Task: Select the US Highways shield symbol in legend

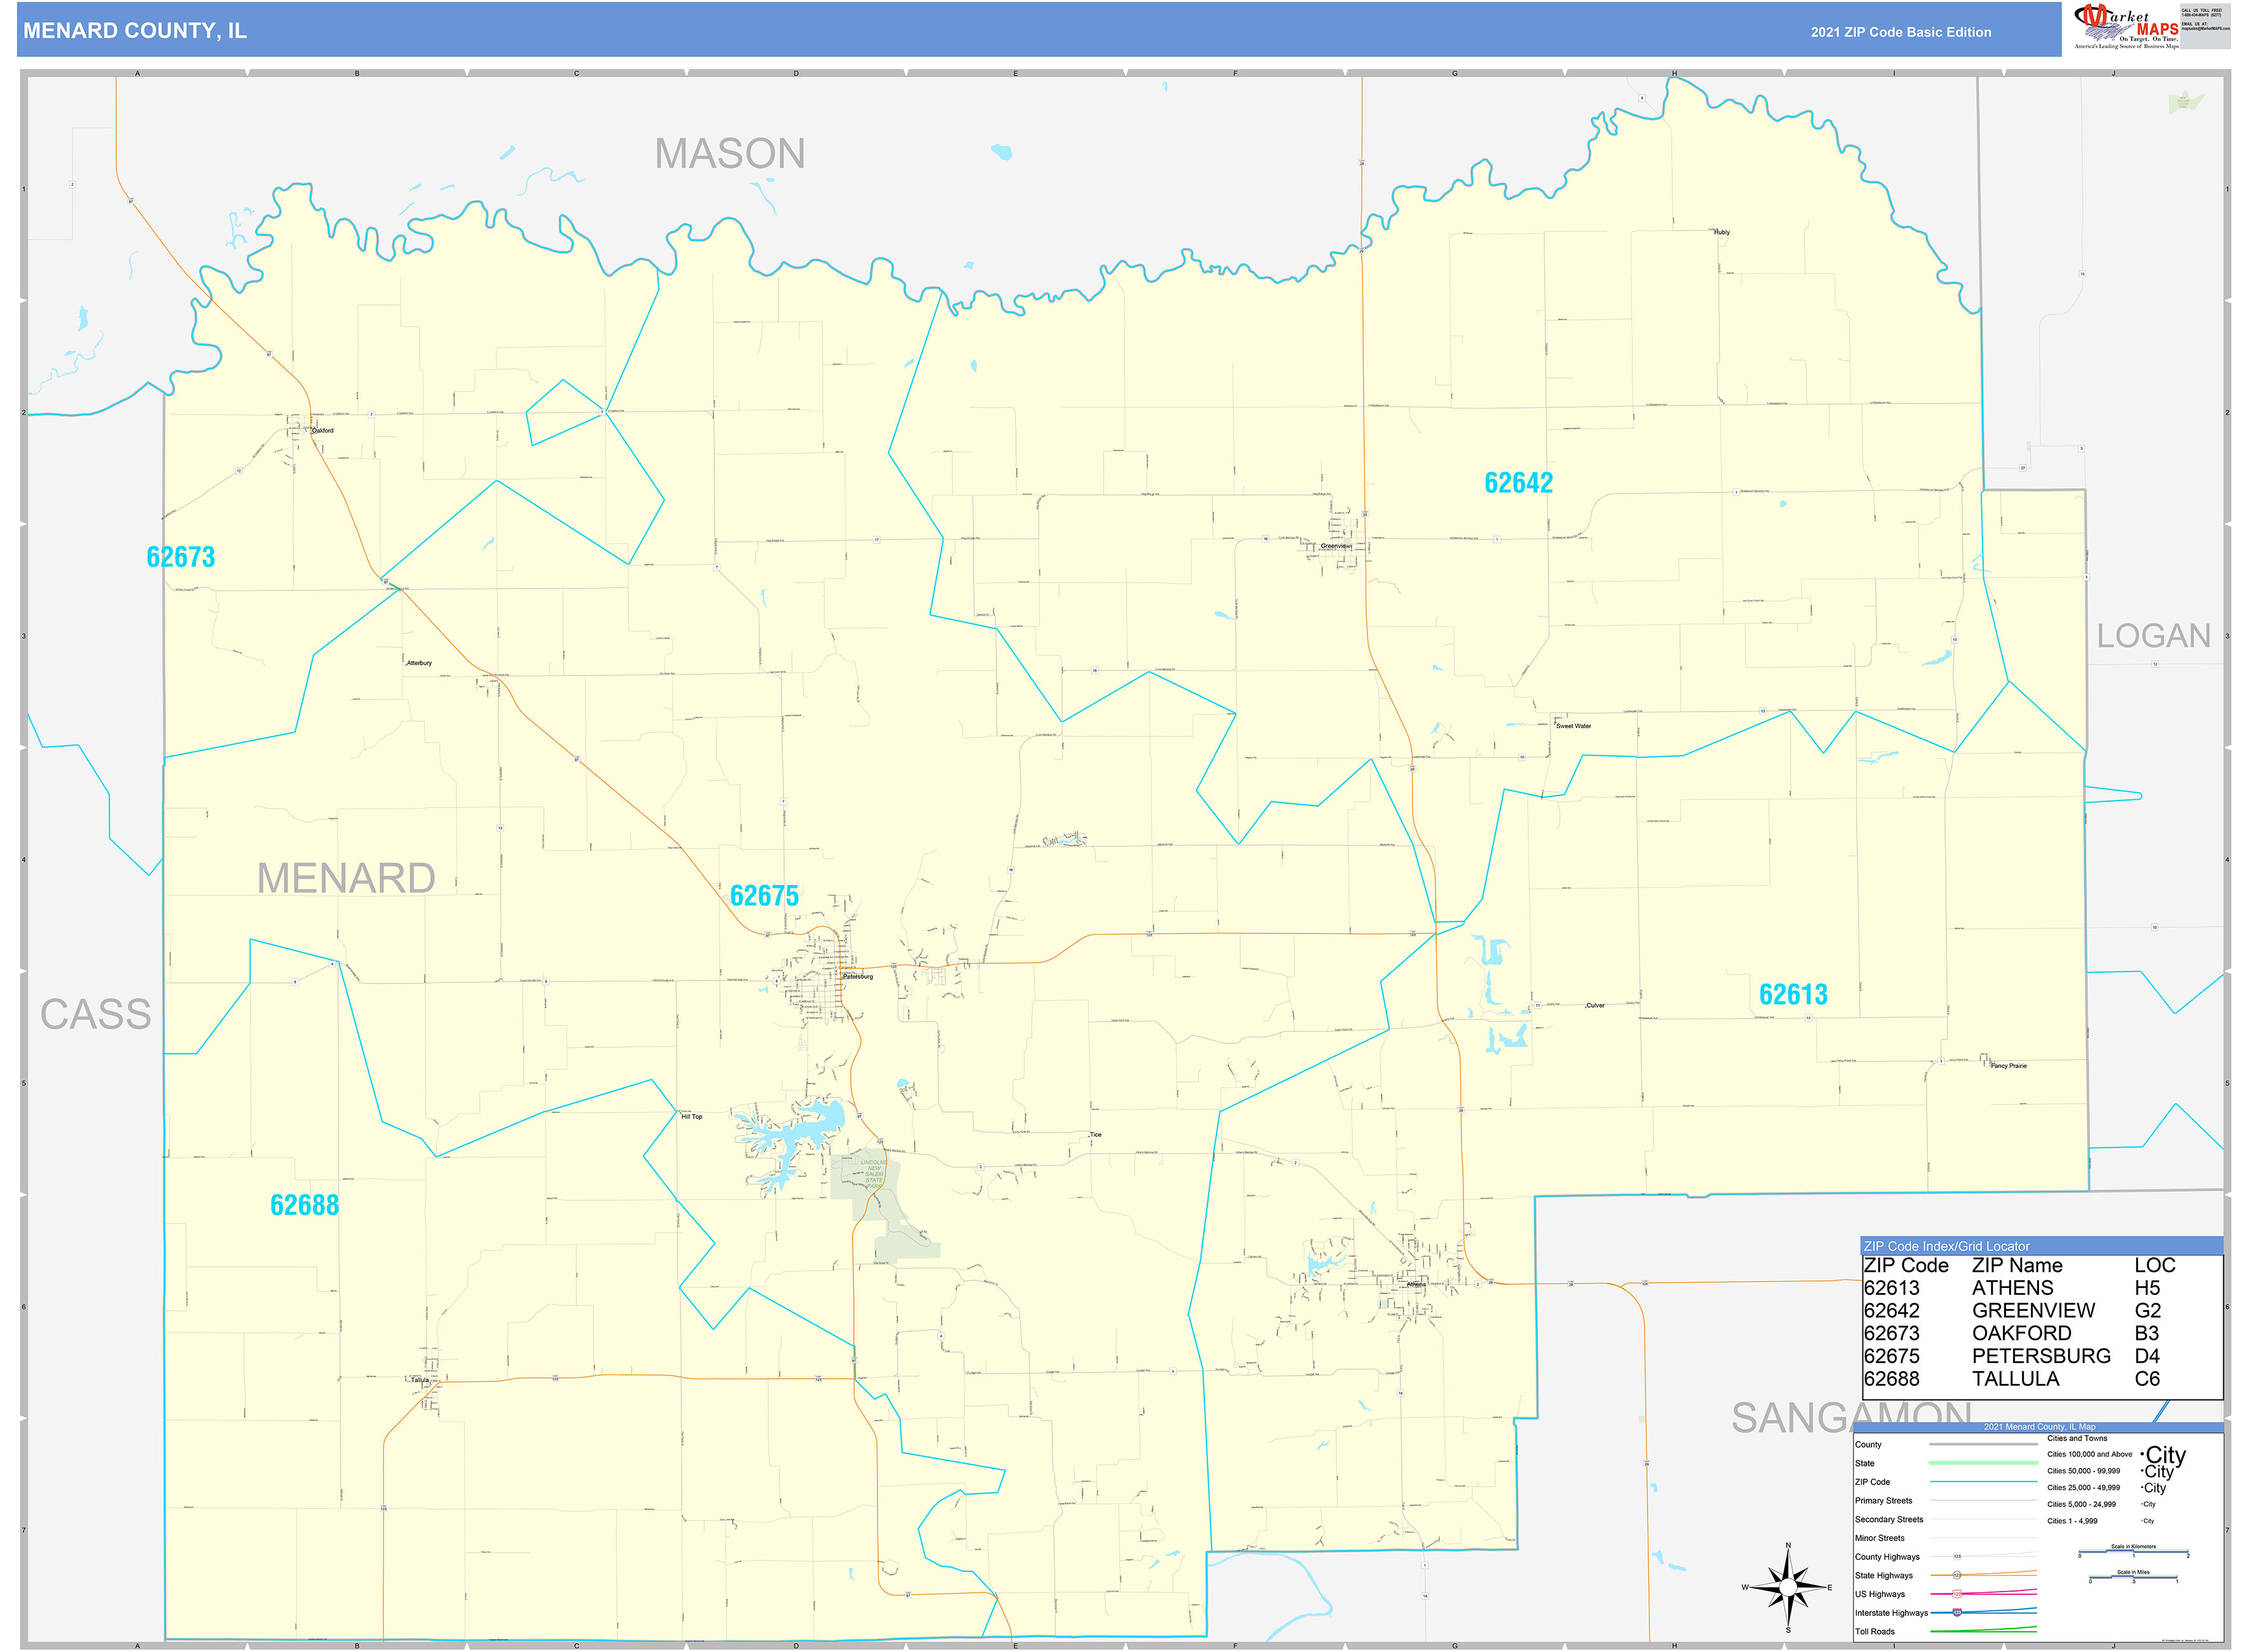Action: pos(1957,1594)
